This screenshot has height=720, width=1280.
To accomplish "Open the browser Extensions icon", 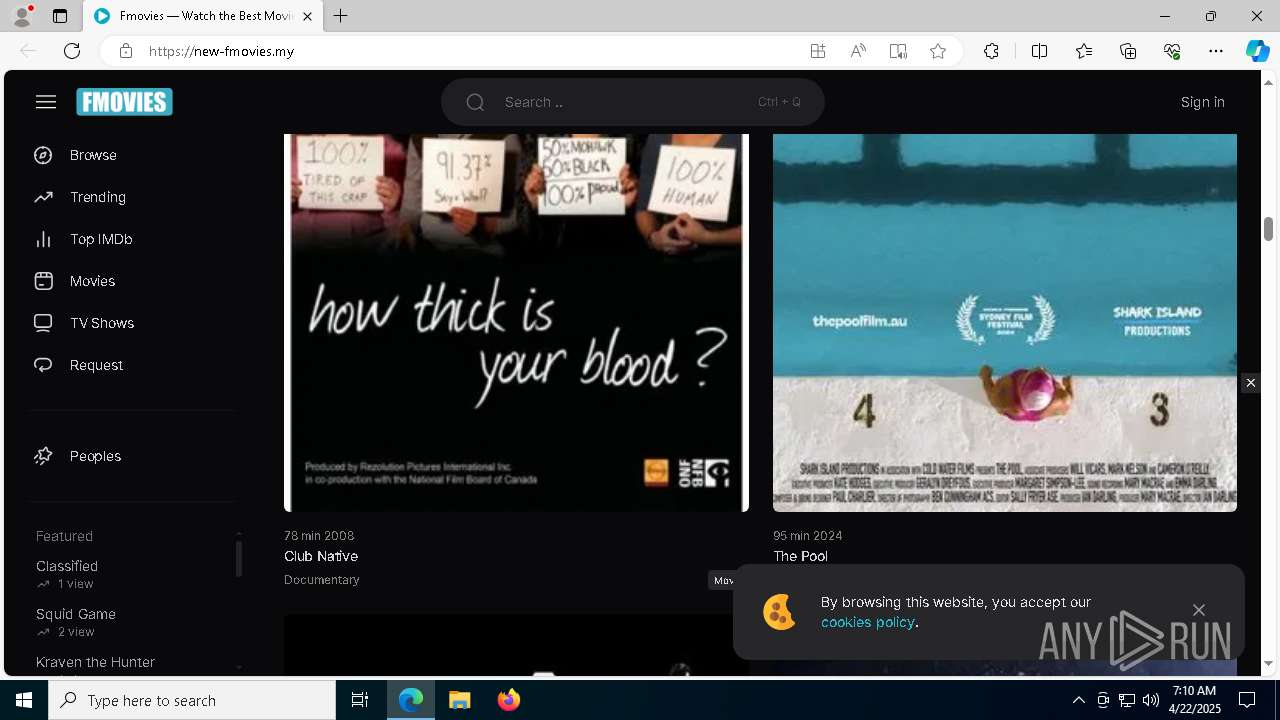I will click(x=991, y=51).
